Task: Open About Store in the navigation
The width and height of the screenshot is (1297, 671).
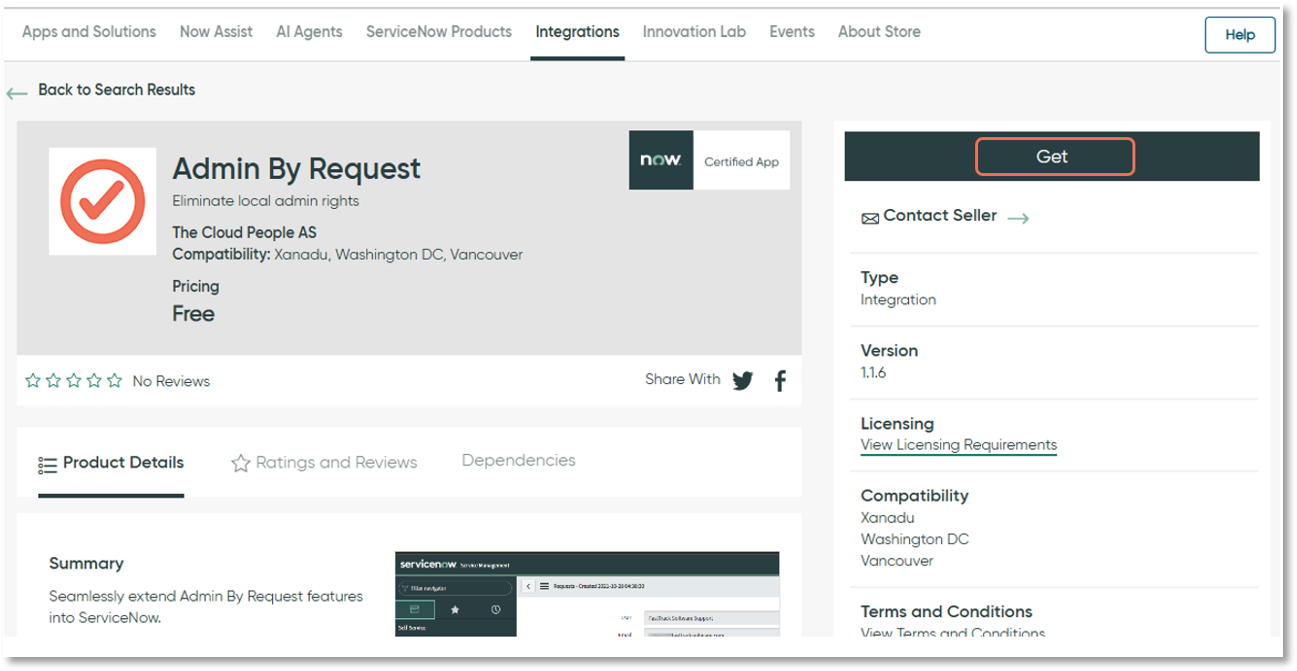Action: pyautogui.click(x=879, y=32)
